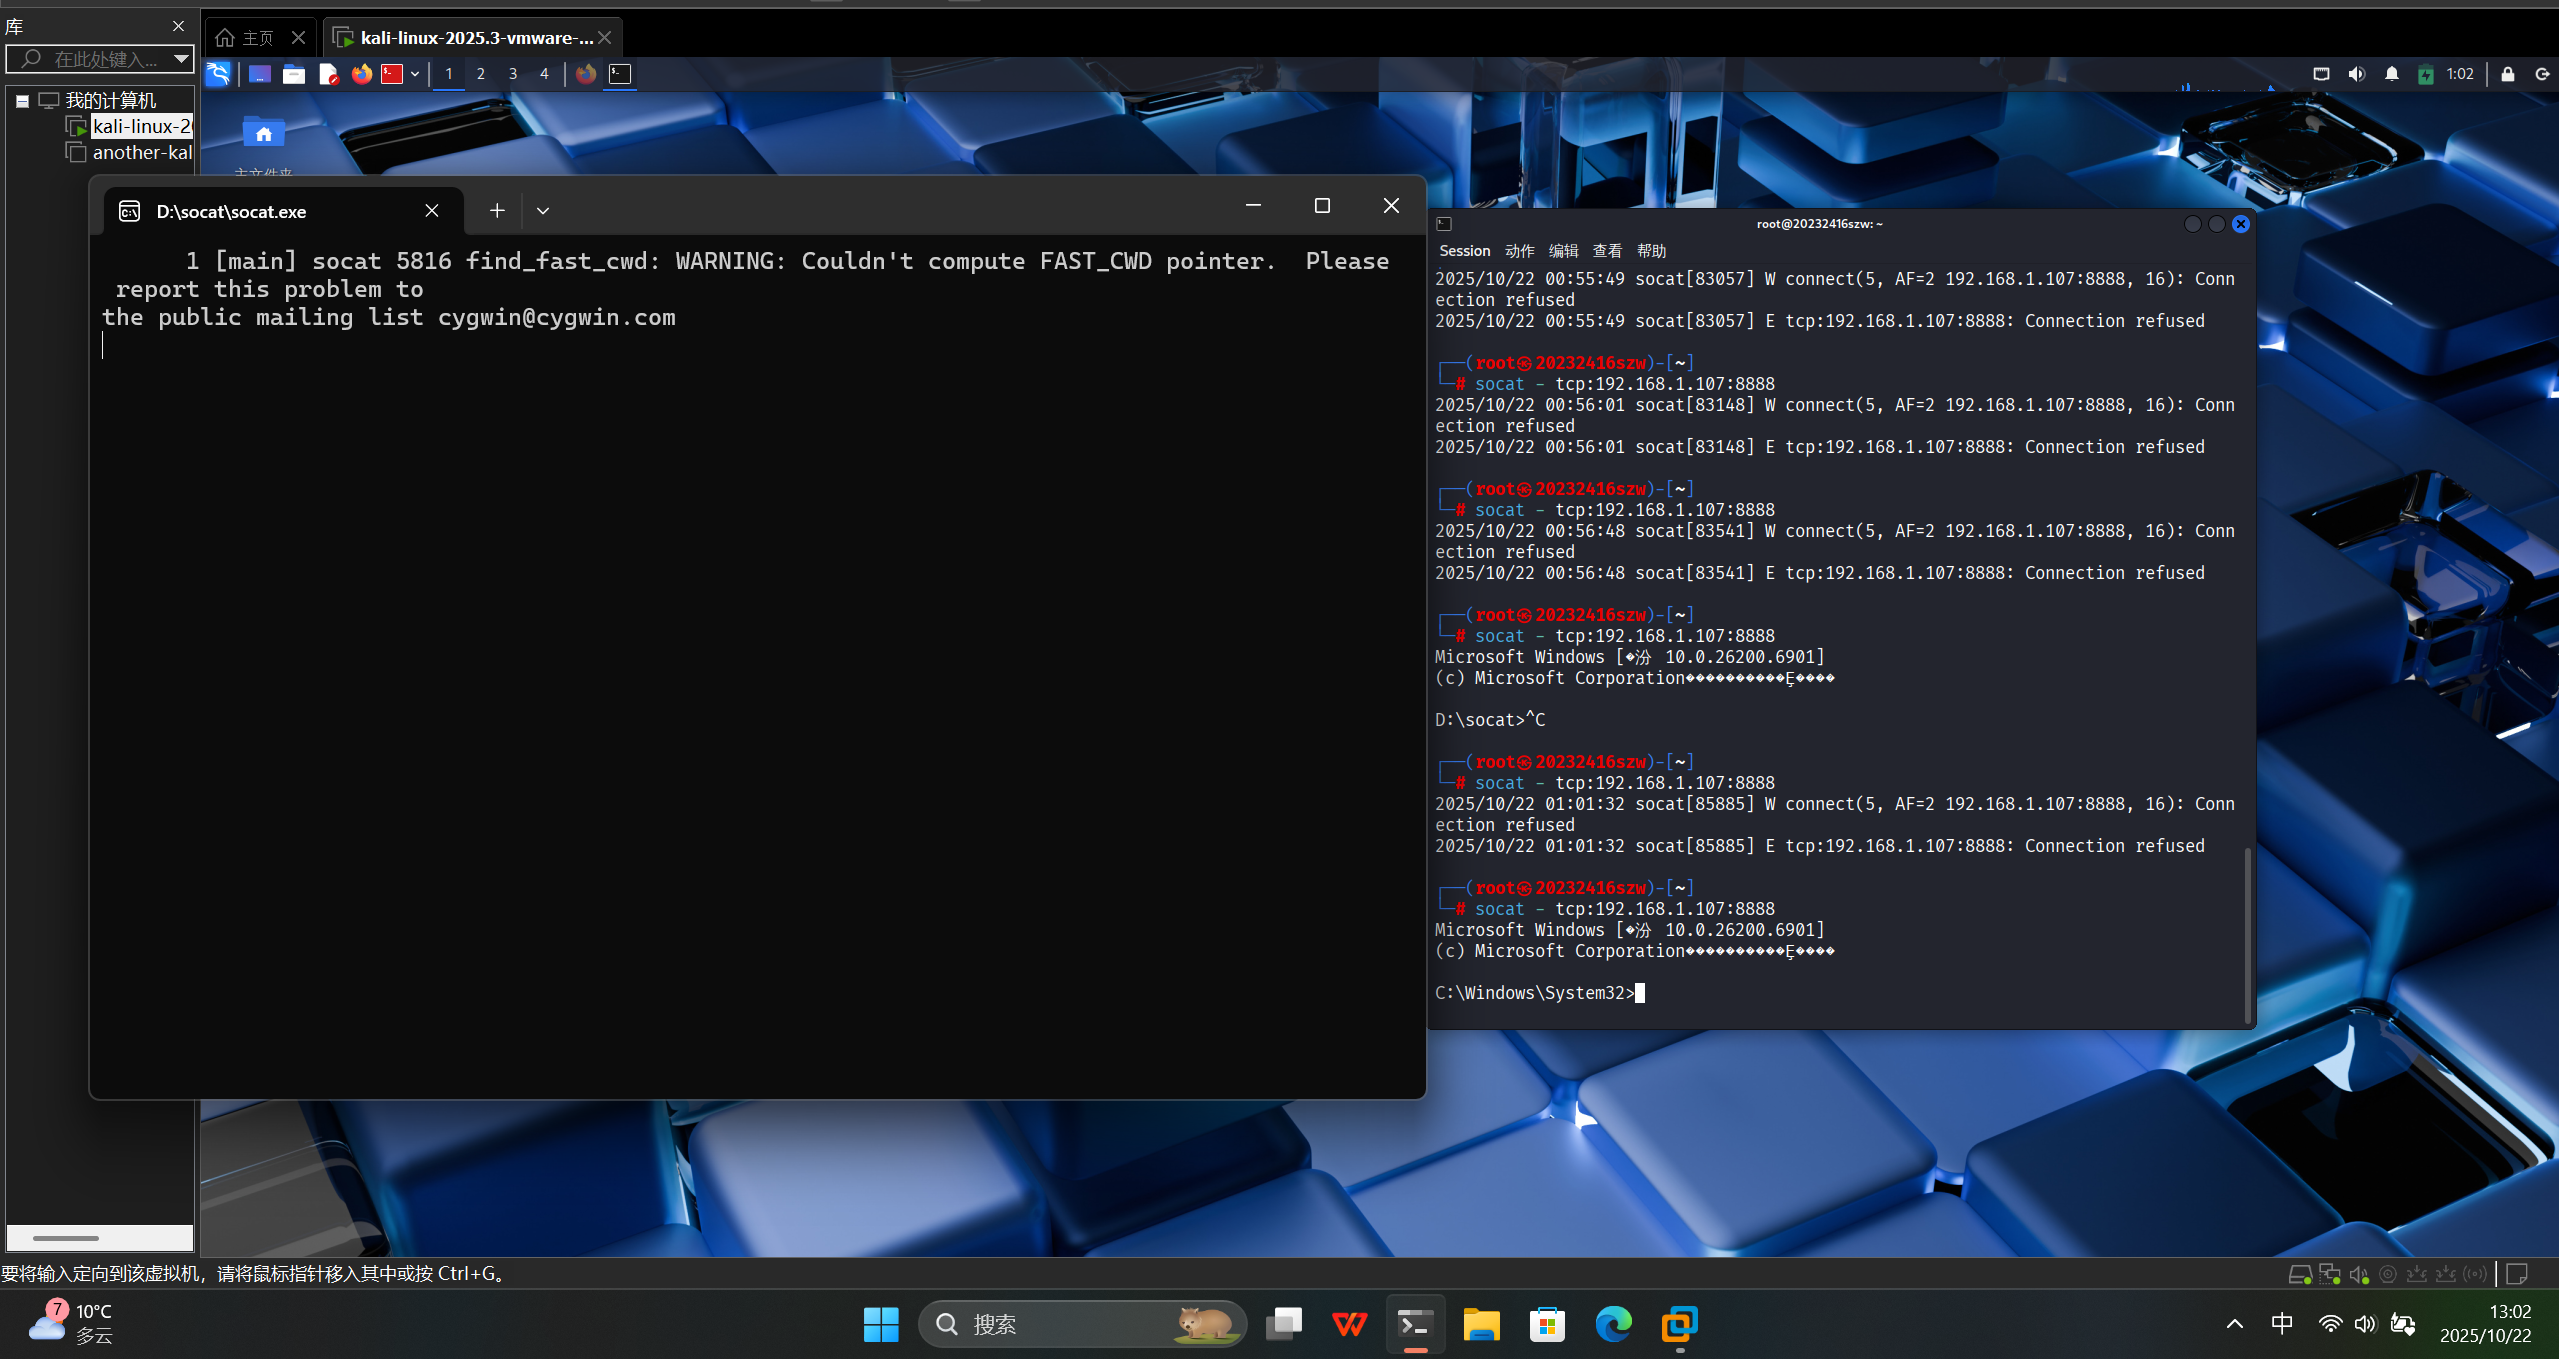The height and width of the screenshot is (1359, 2559).
Task: Click the Kali panel lock screen icon
Action: pos(2507,74)
